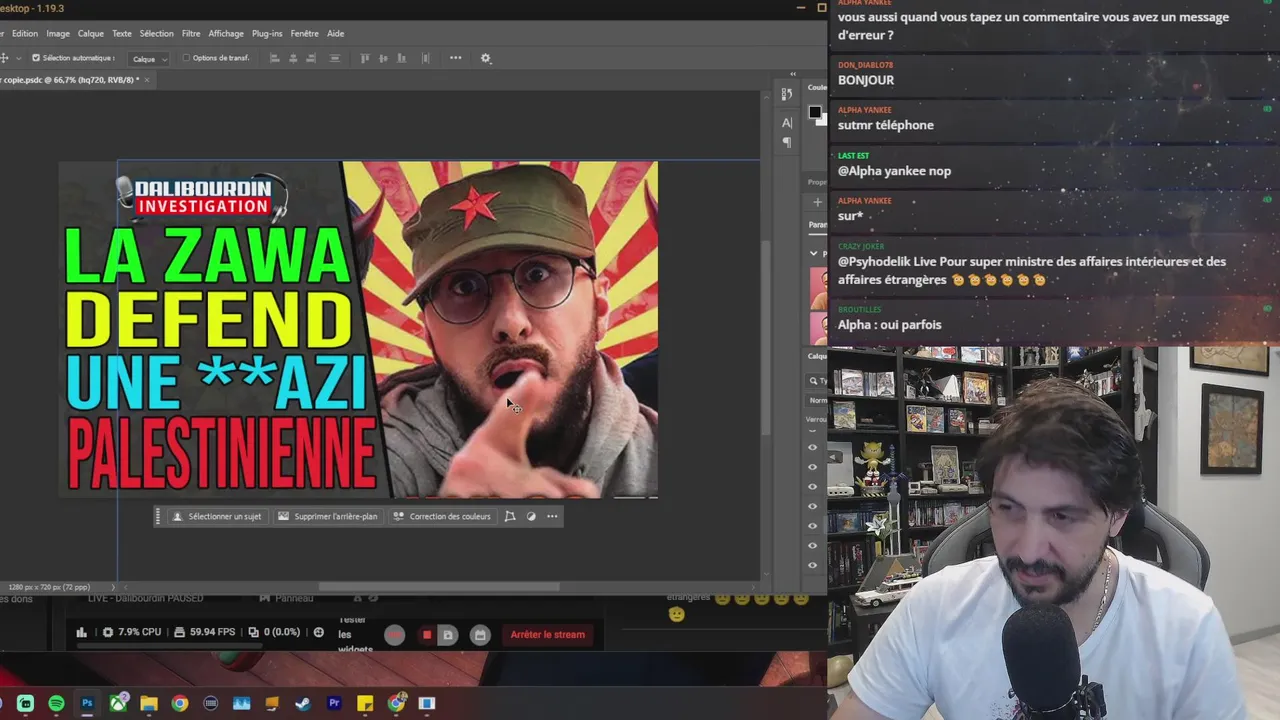Open the gear settings icon in options bar
Screen dimensions: 1280x720
point(486,58)
